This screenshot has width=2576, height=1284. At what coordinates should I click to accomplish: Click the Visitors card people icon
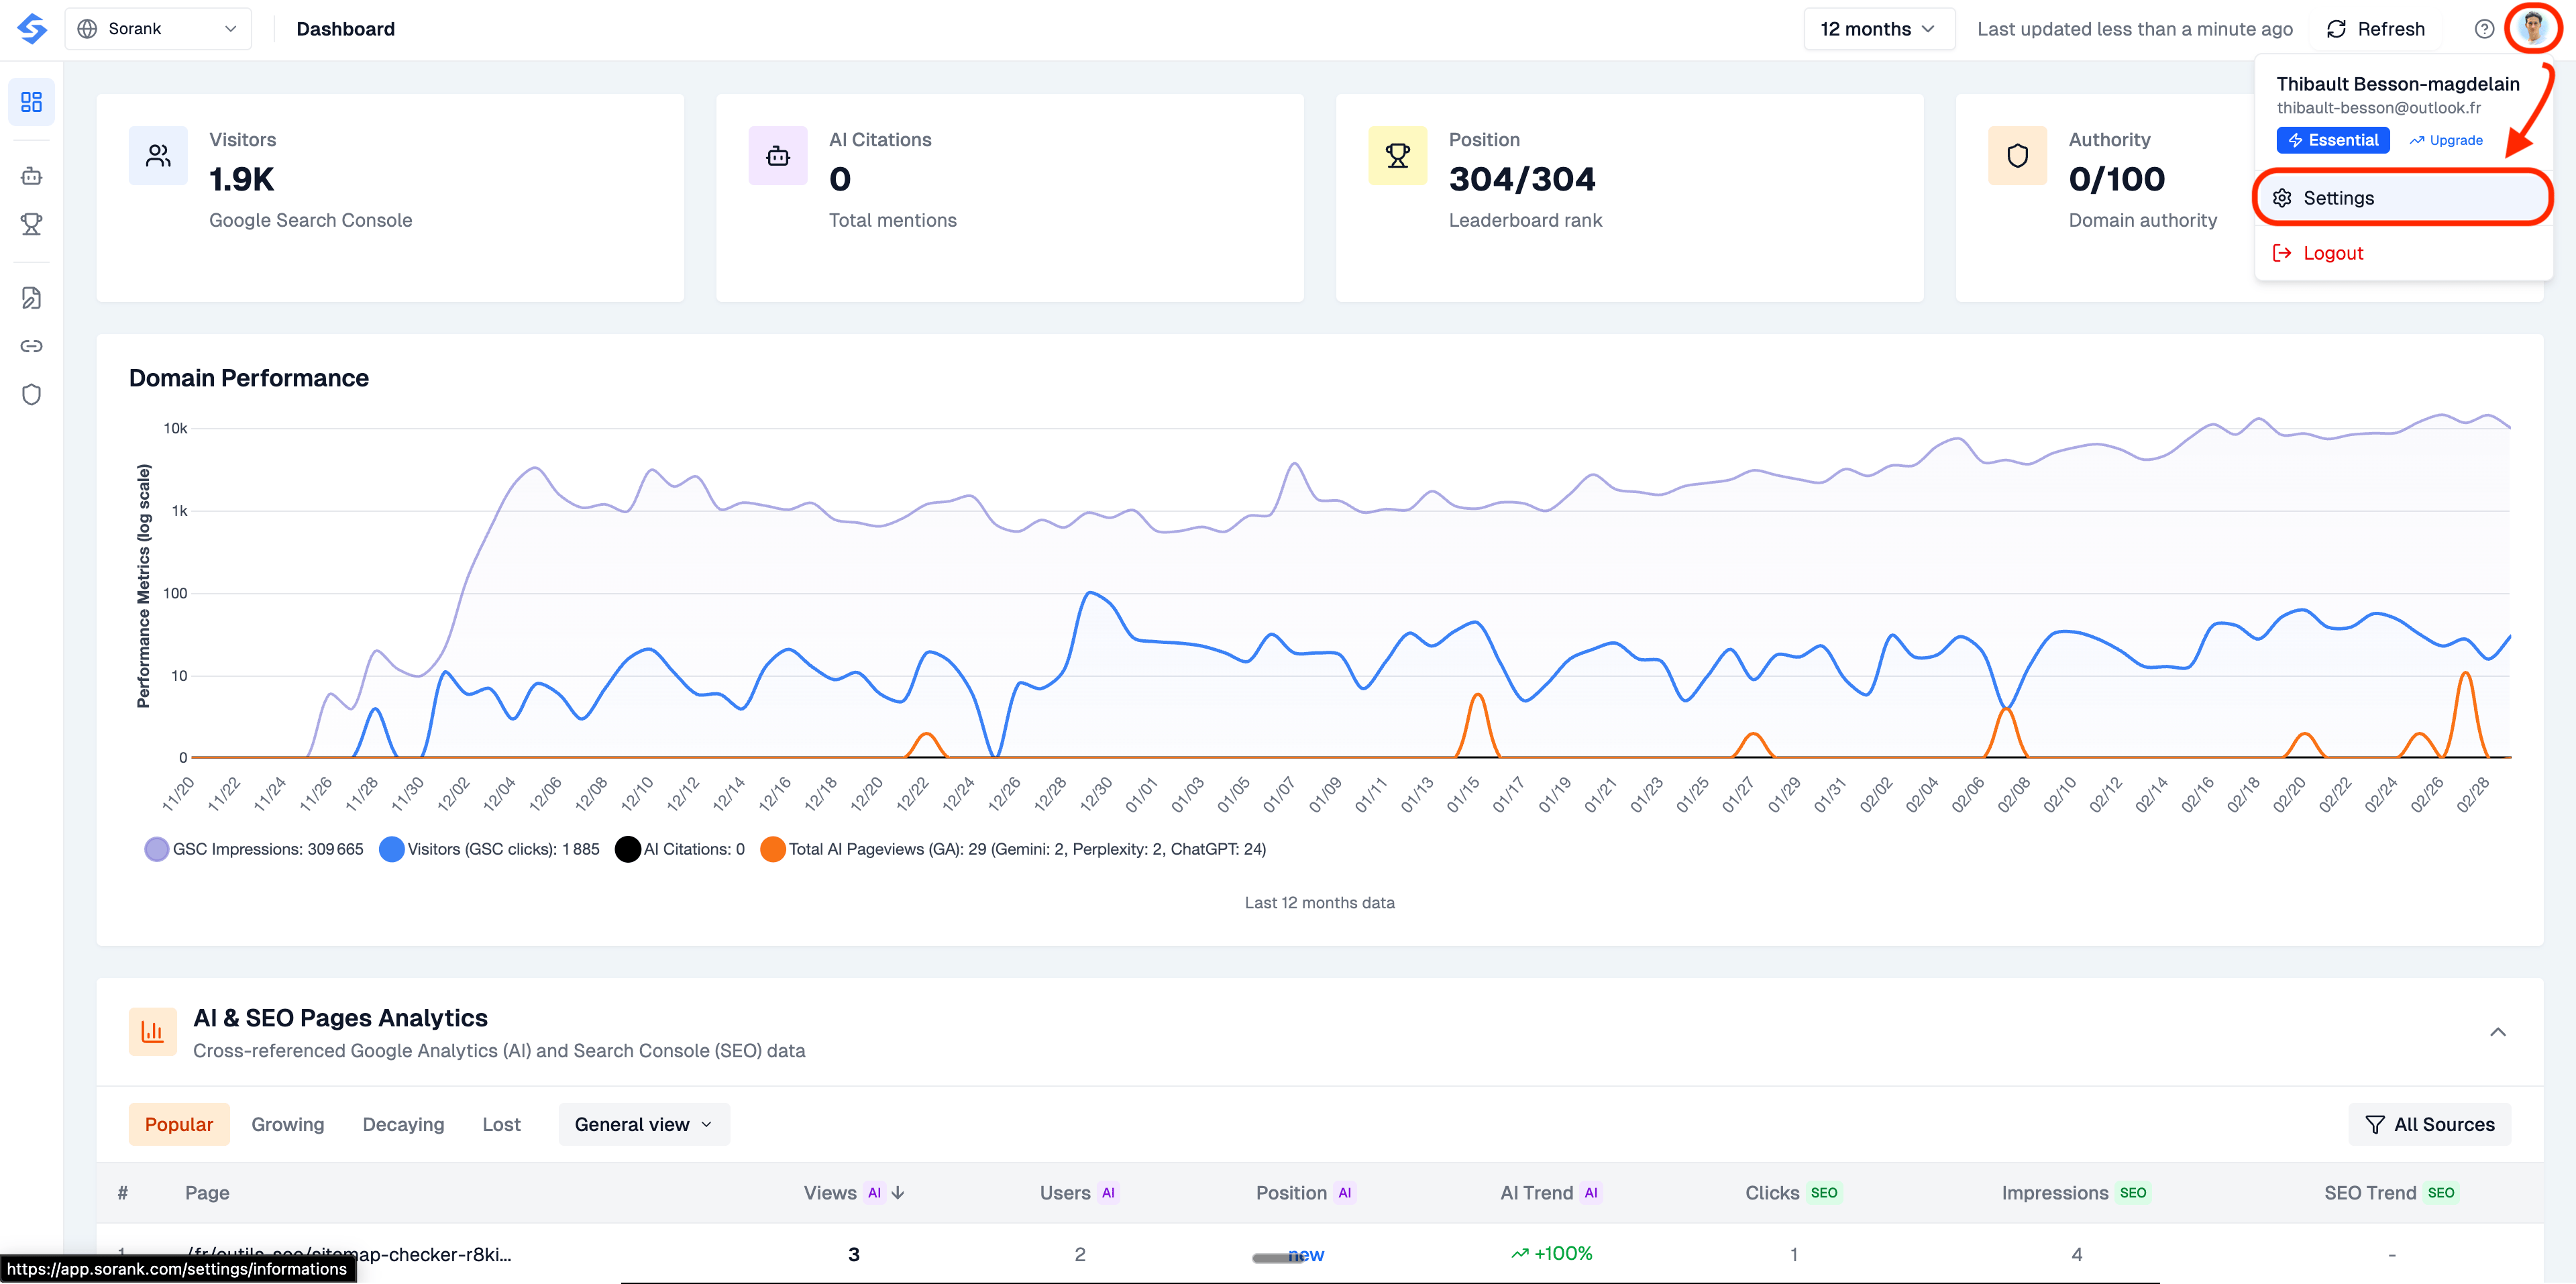[x=158, y=156]
